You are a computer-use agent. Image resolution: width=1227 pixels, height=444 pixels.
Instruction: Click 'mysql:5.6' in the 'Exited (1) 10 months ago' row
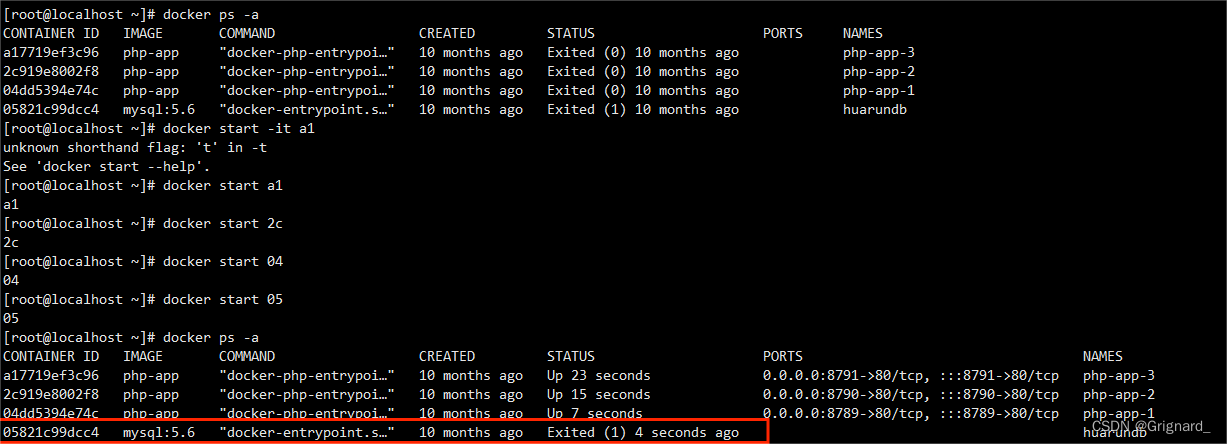159,109
